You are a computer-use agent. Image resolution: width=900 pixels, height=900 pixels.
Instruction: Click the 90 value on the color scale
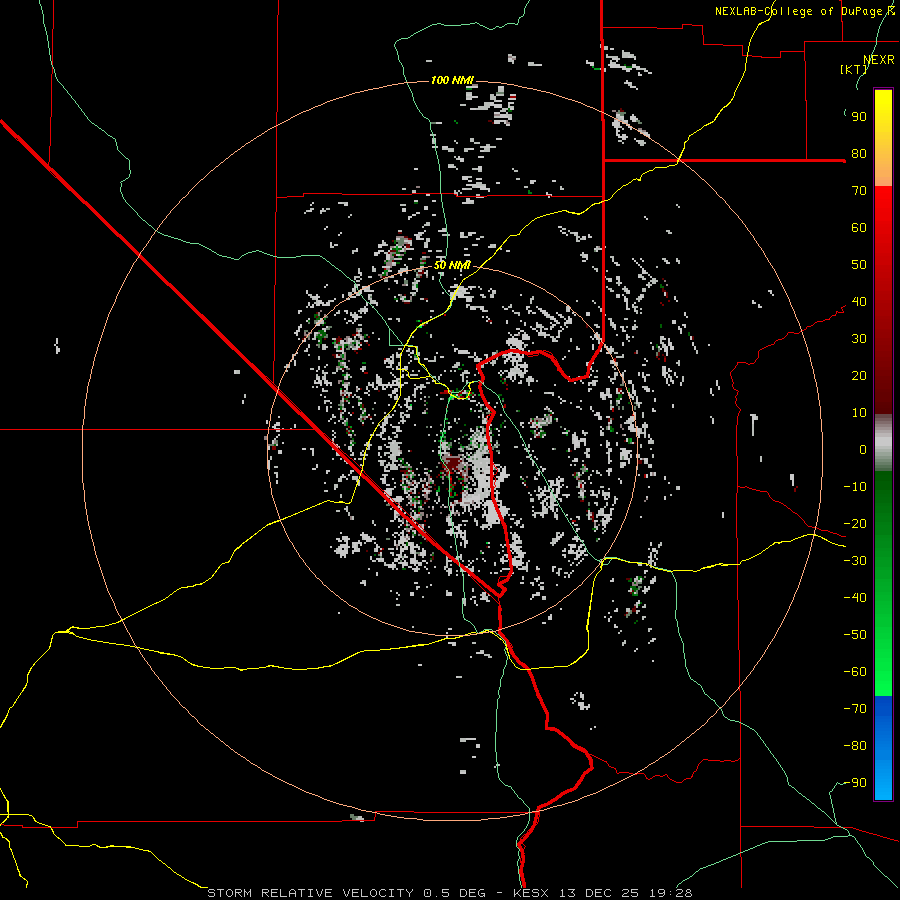pyautogui.click(x=859, y=117)
